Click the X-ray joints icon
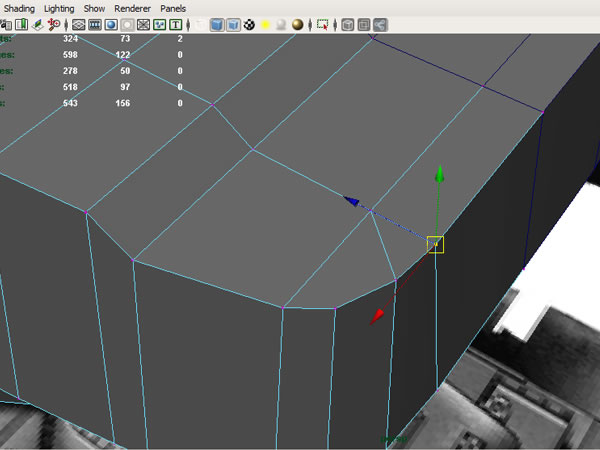This screenshot has height=450, width=600. click(x=380, y=25)
